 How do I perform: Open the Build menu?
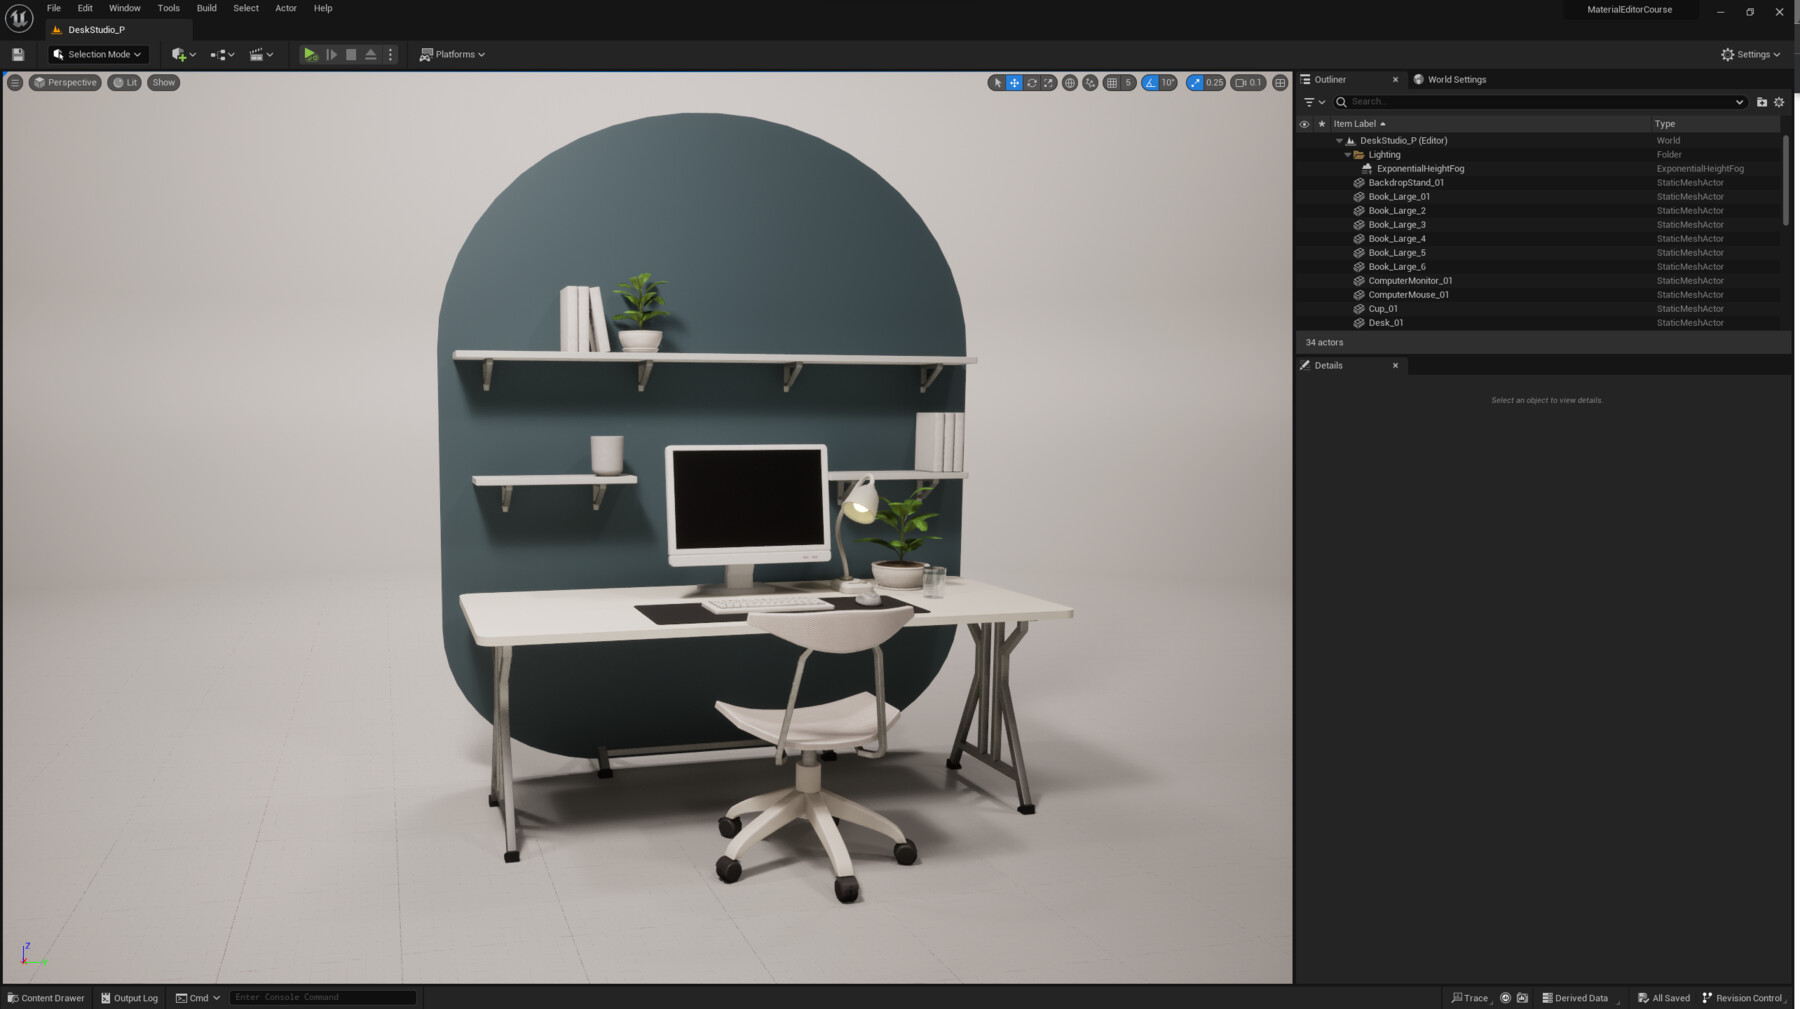coord(207,8)
